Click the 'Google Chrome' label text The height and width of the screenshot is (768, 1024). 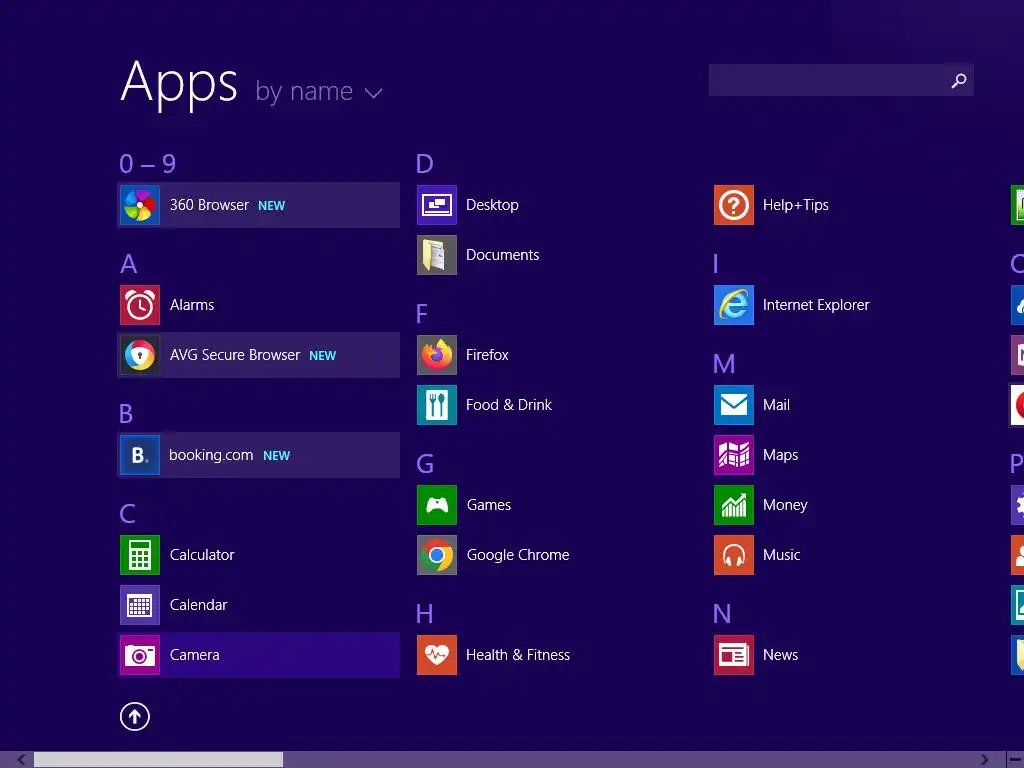pyautogui.click(x=518, y=555)
